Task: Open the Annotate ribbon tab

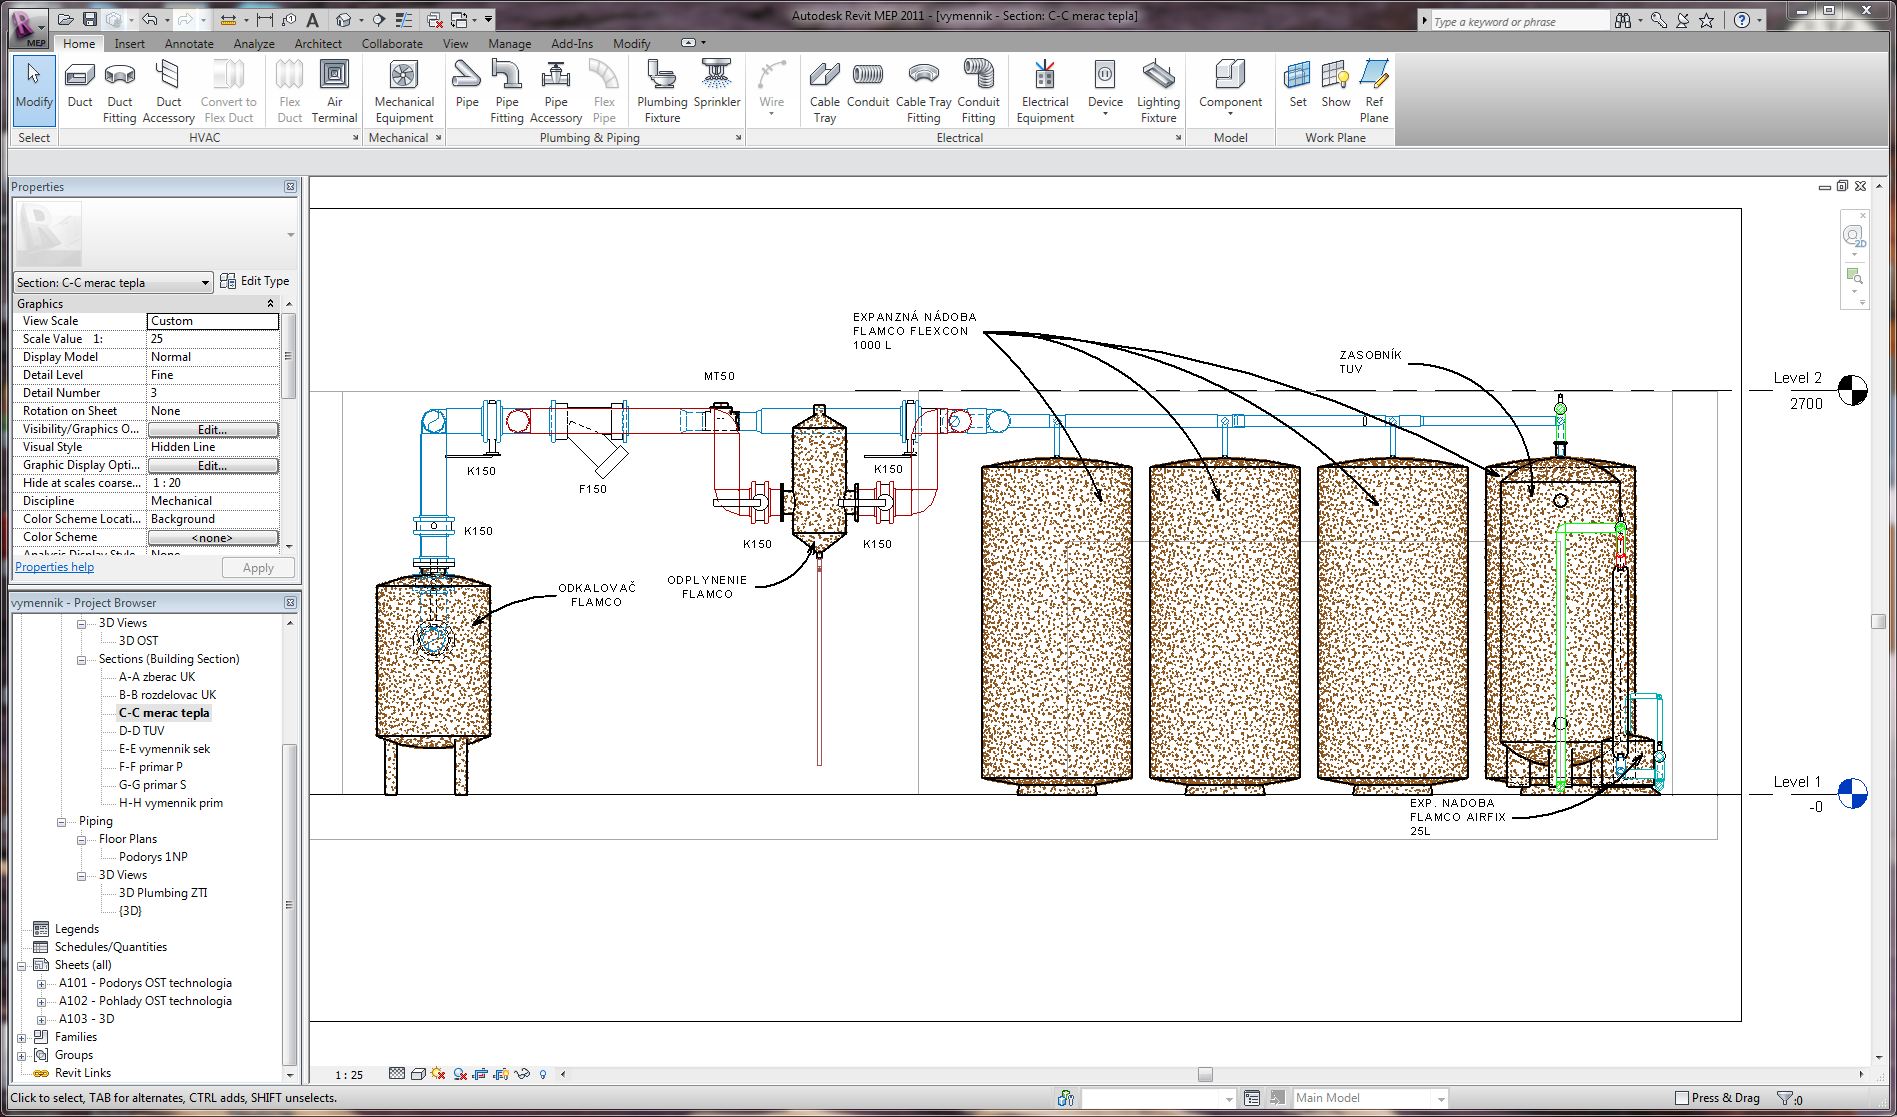Action: tap(189, 44)
